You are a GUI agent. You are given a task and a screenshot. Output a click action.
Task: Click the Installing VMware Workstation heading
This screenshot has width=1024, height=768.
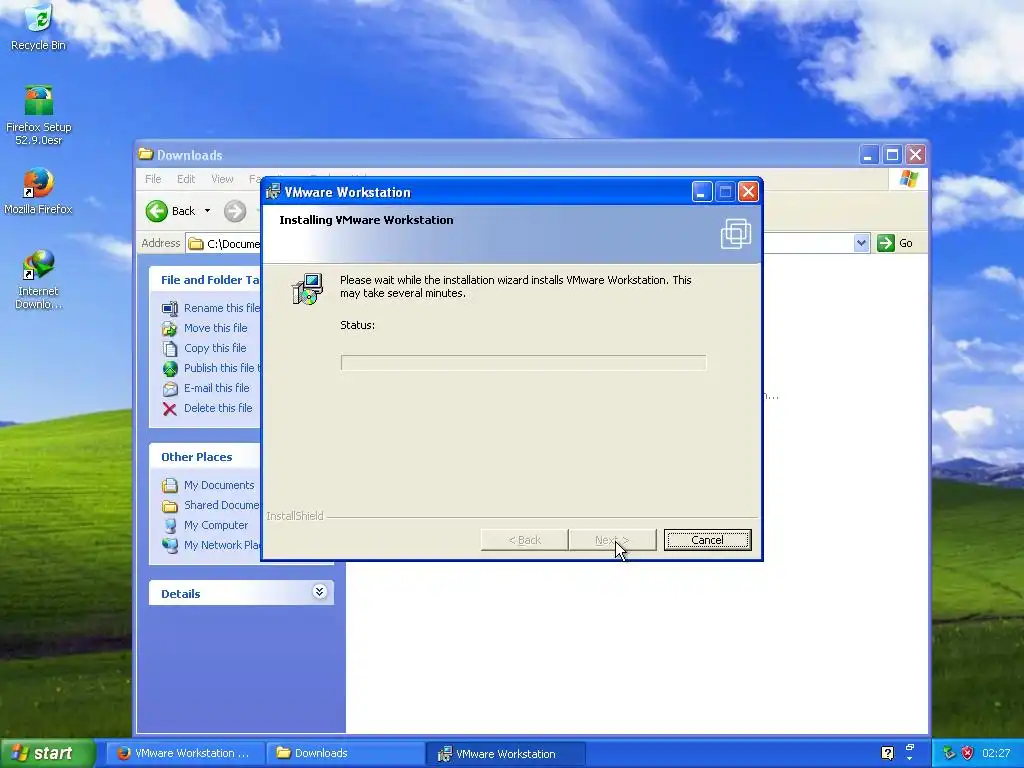pos(366,220)
